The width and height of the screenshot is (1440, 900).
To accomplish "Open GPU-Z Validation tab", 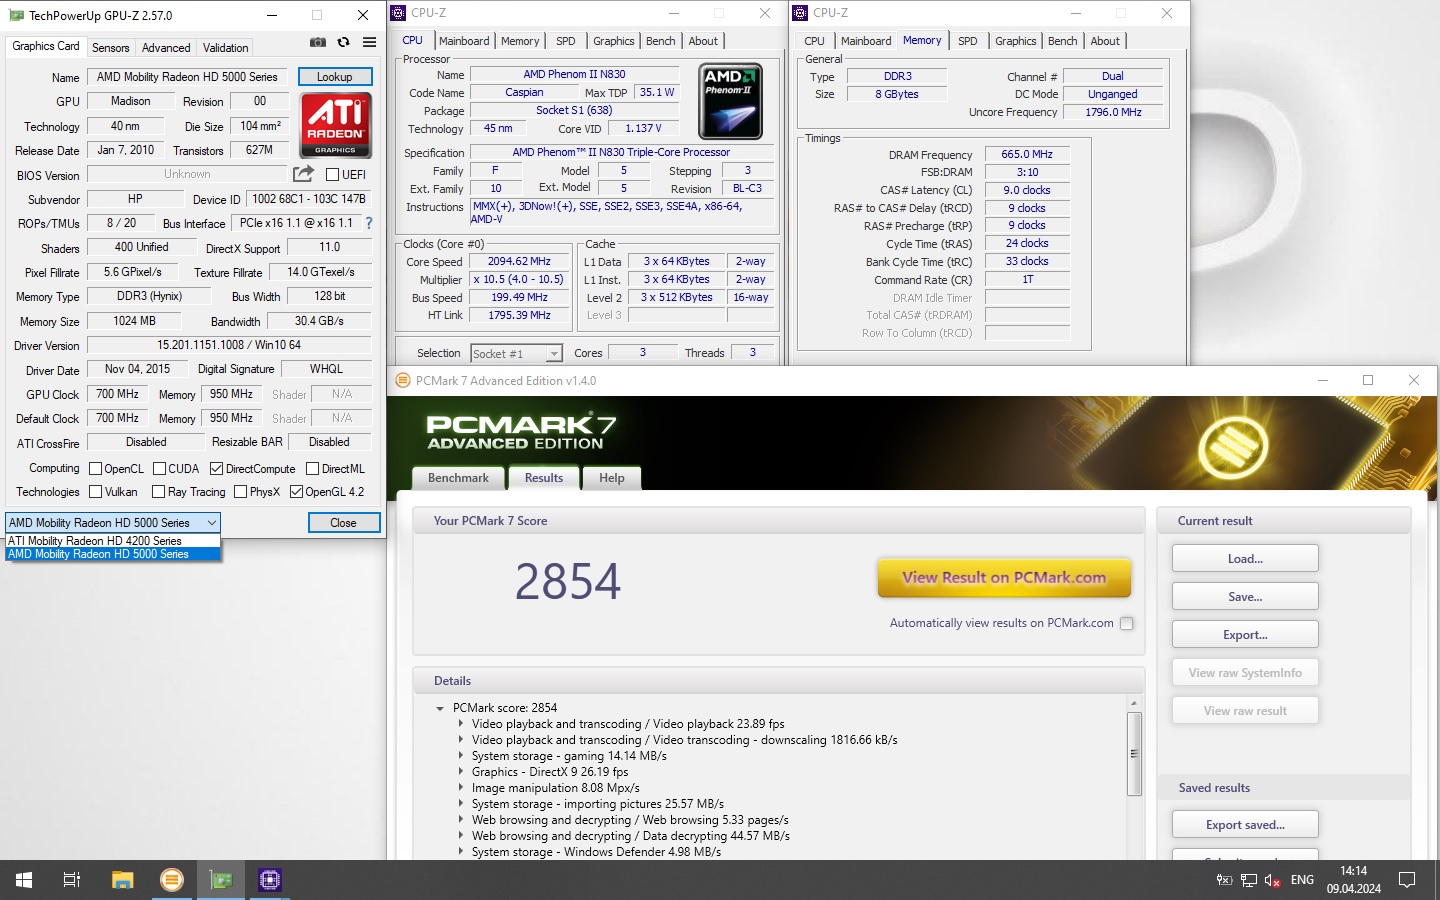I will pos(225,48).
